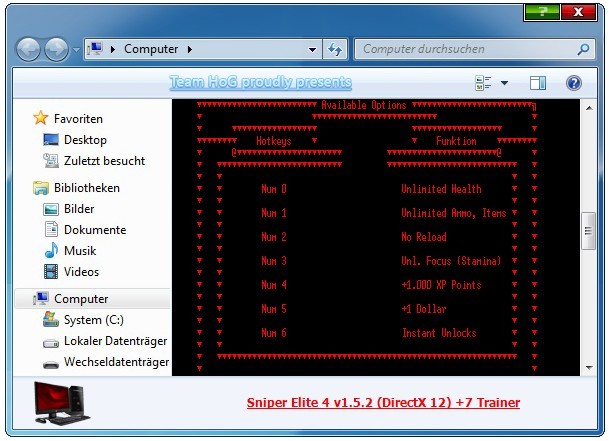
Task: Open Videos library
Action: 81,272
